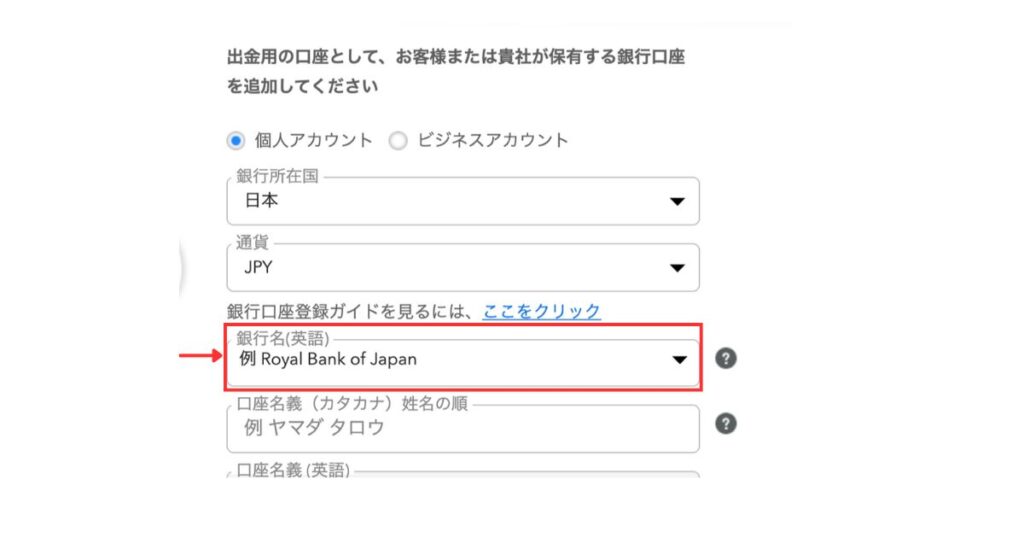Select the ビジネスアカウント radio button
Image resolution: width=1024 pixels, height=538 pixels.
pos(398,140)
